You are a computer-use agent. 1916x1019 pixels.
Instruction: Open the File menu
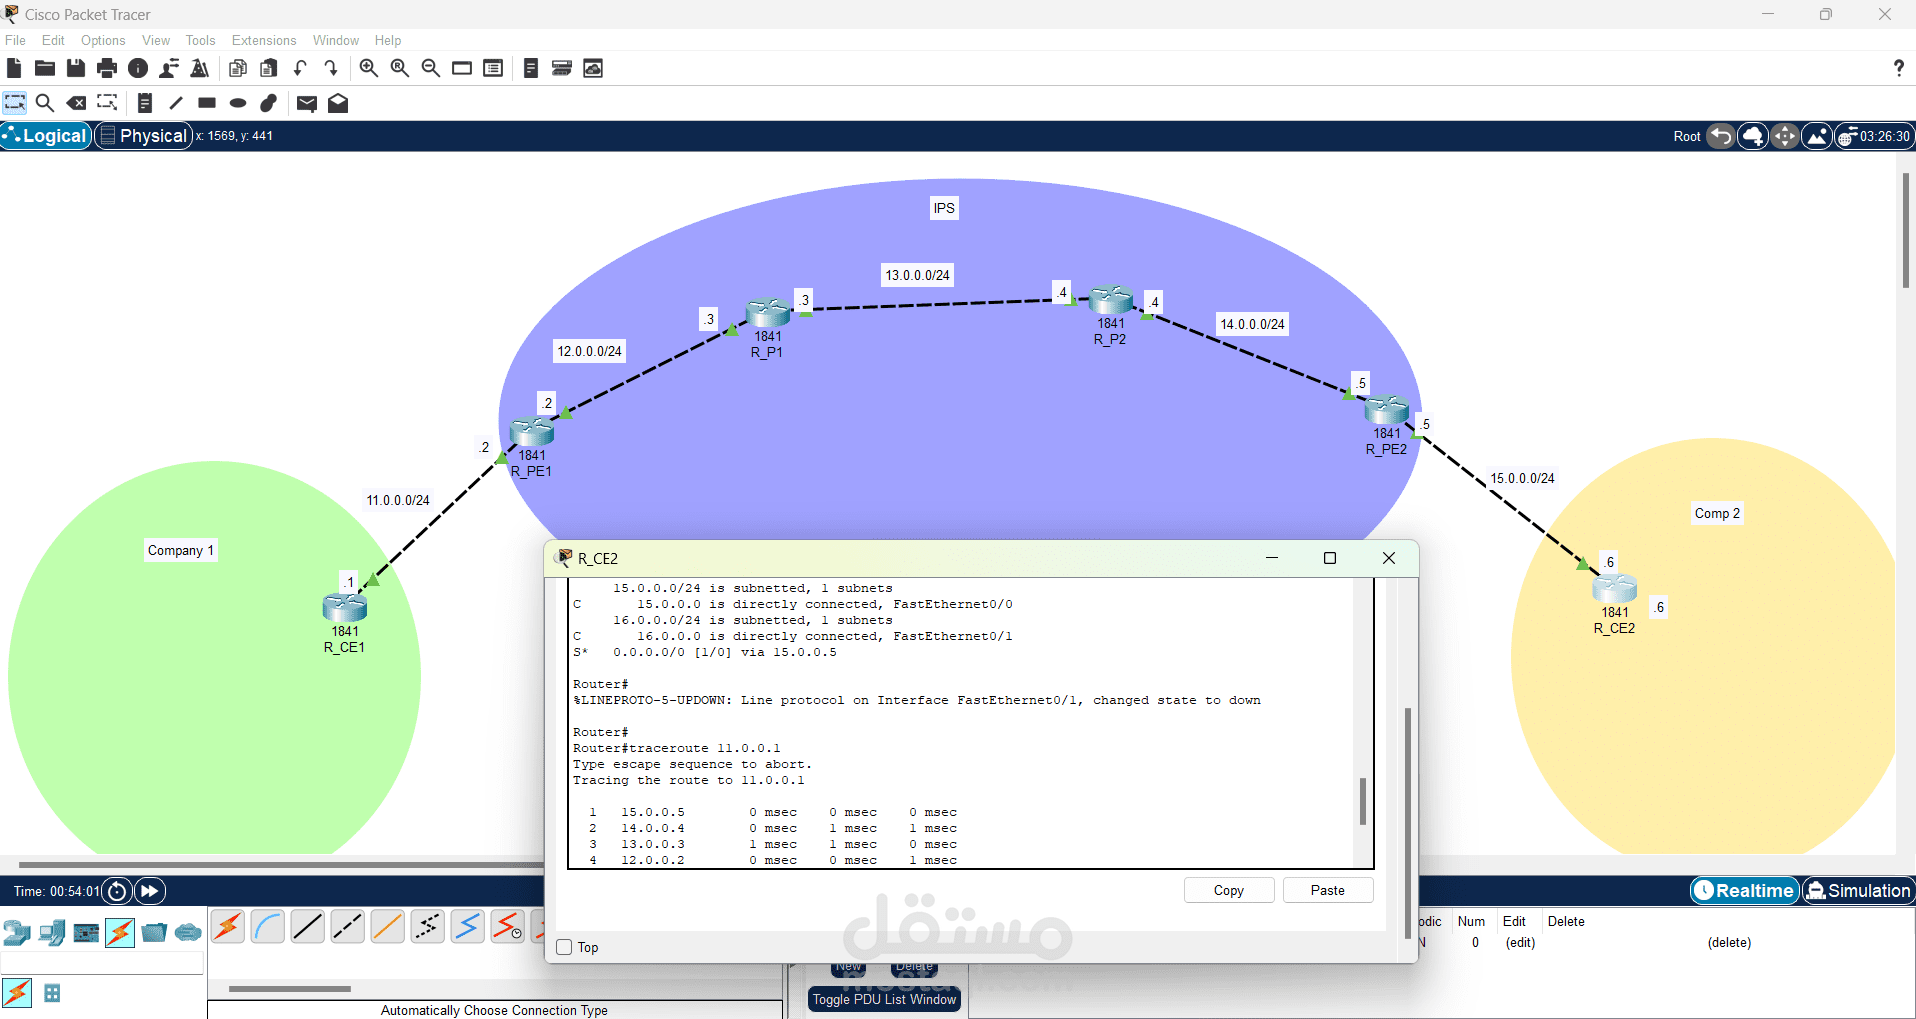[15, 40]
